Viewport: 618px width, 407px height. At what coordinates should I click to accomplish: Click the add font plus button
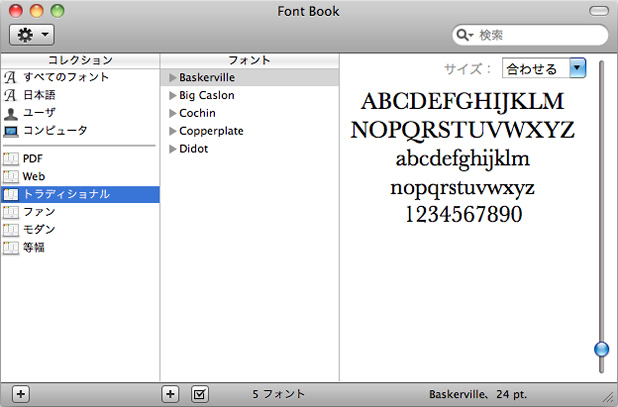pos(171,394)
